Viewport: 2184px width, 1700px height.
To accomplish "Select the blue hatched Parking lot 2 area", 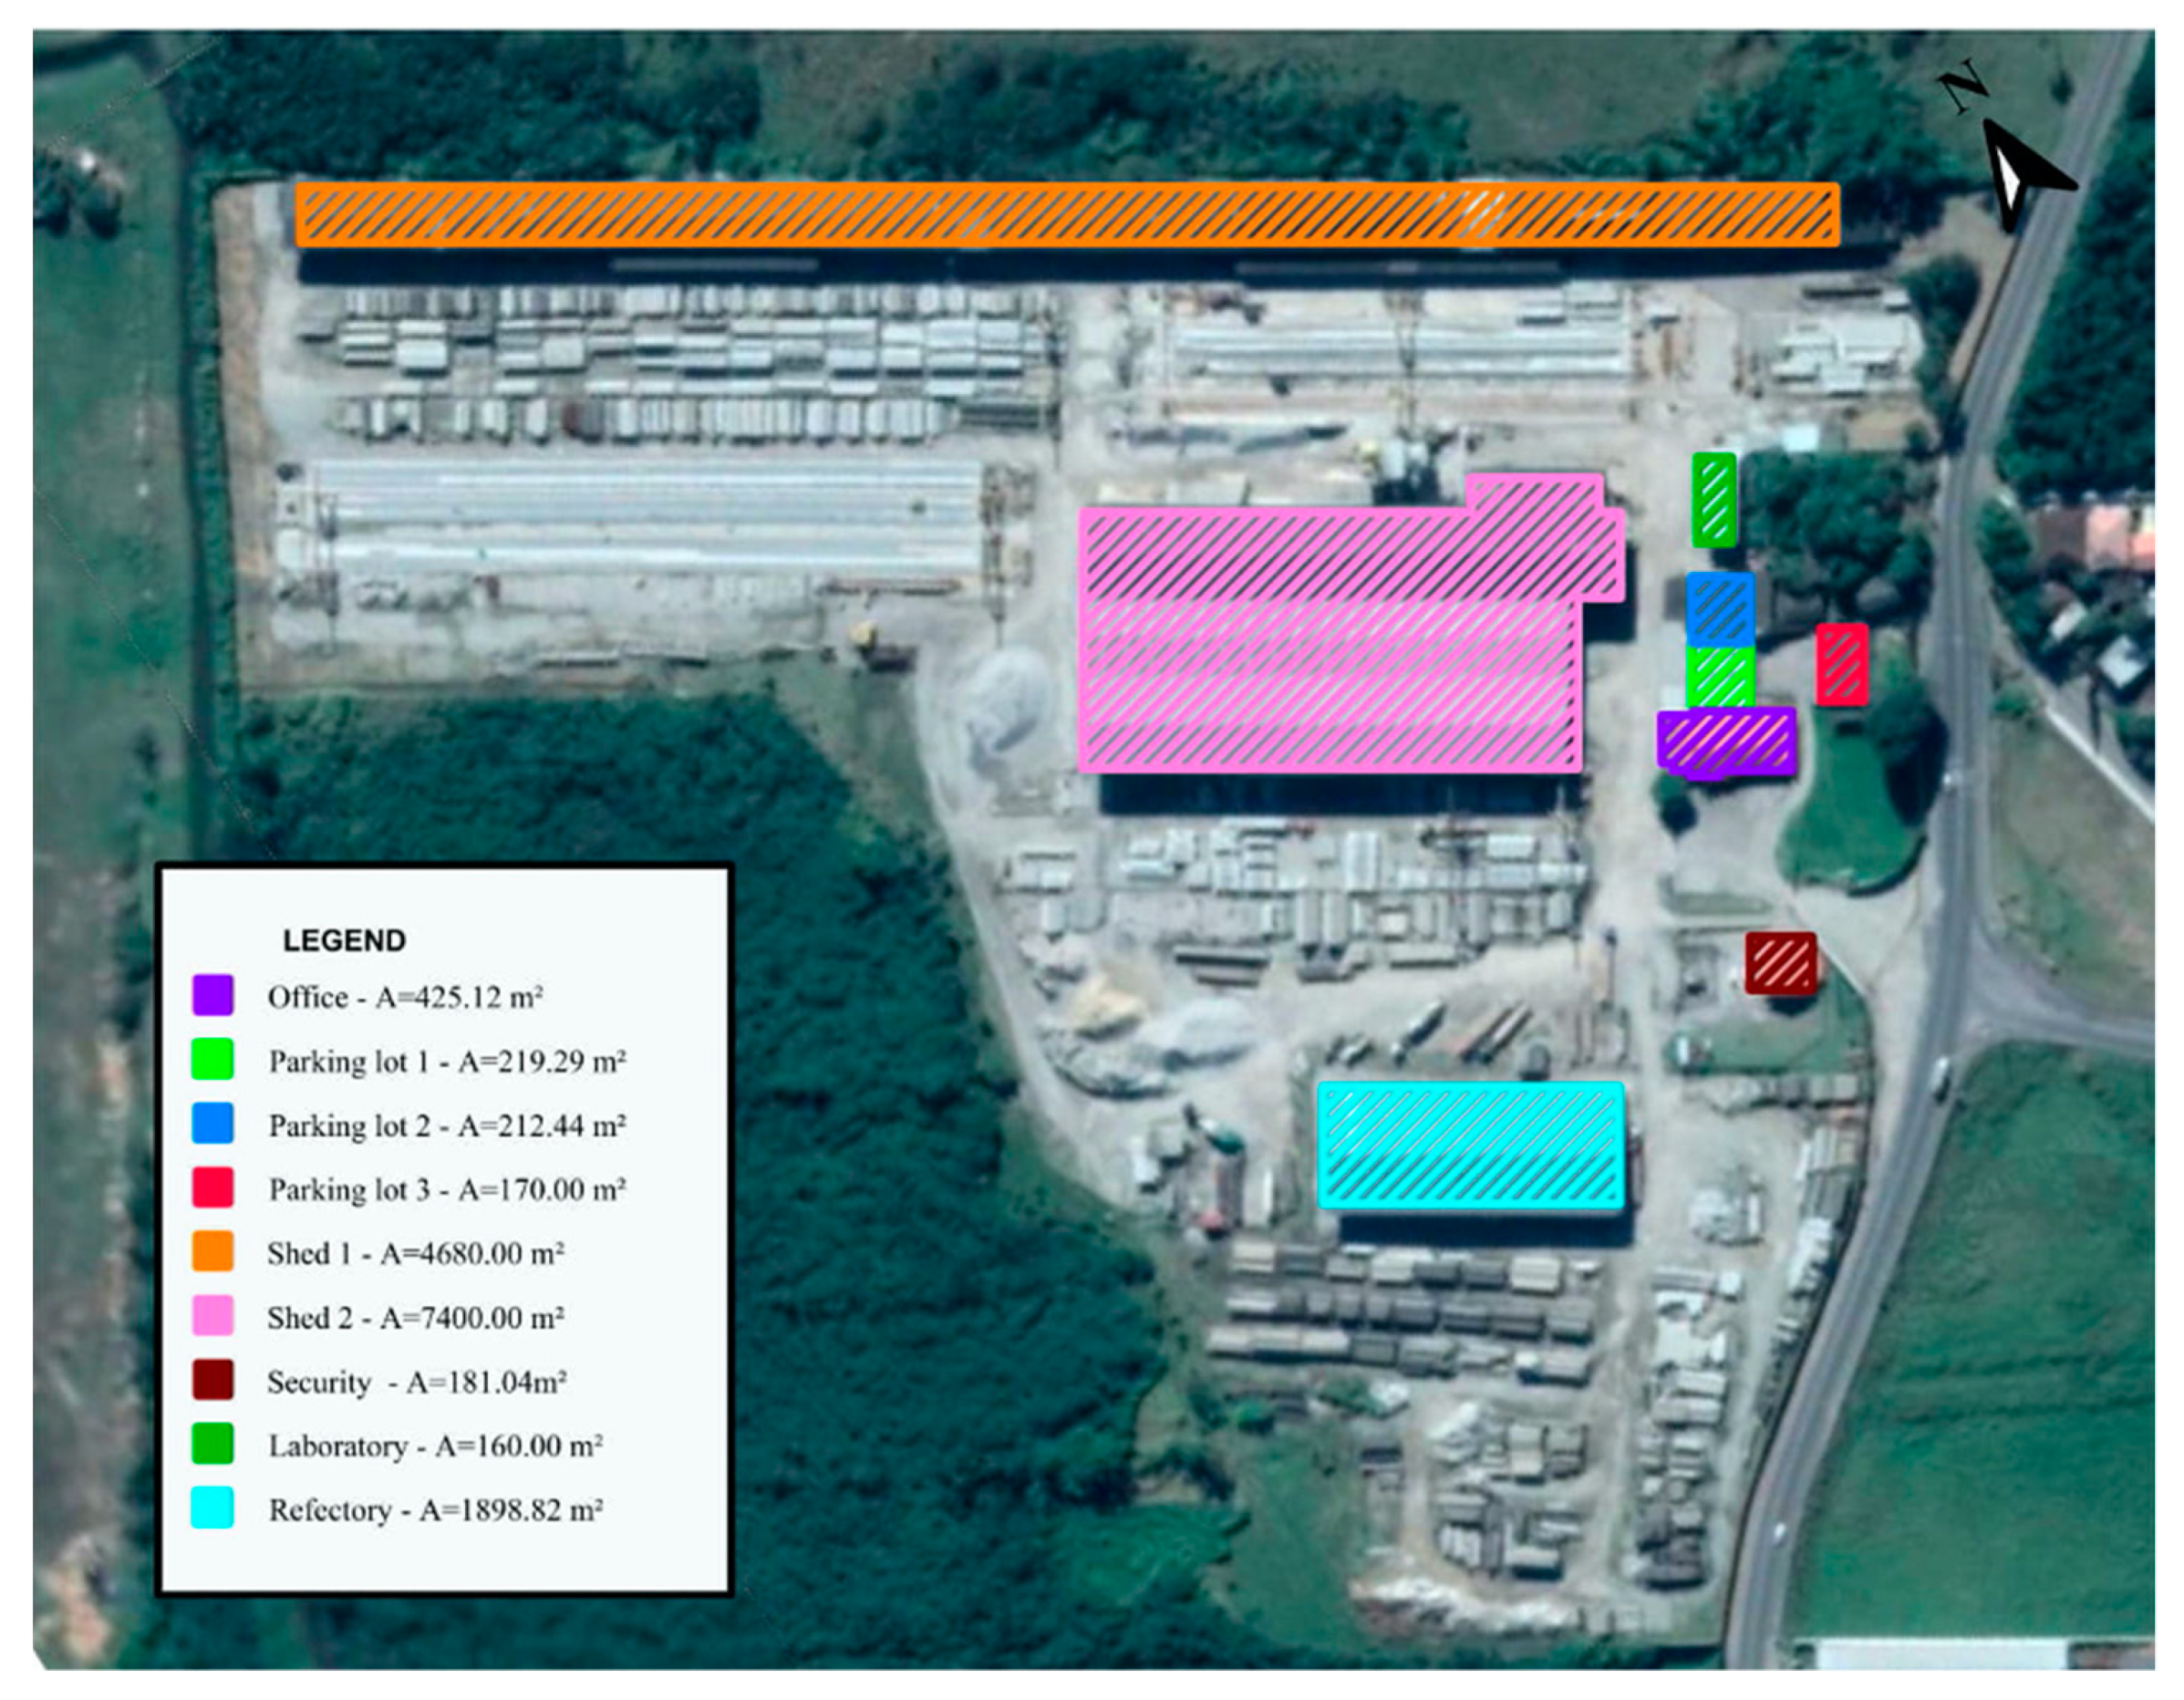I will (x=1720, y=609).
